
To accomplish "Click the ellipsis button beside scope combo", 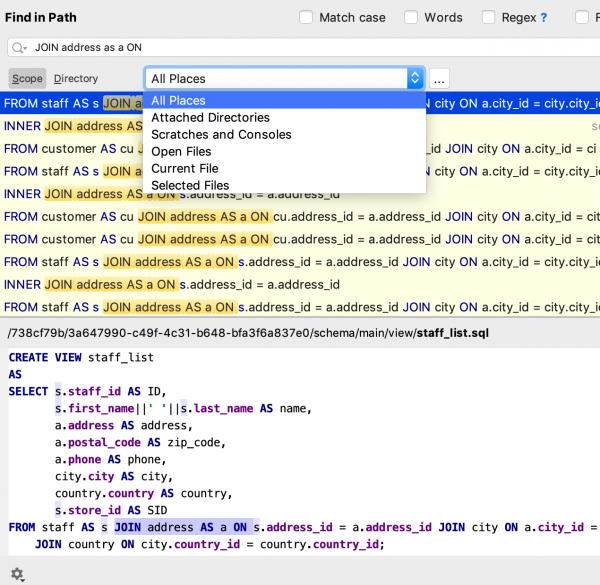I will pos(440,78).
